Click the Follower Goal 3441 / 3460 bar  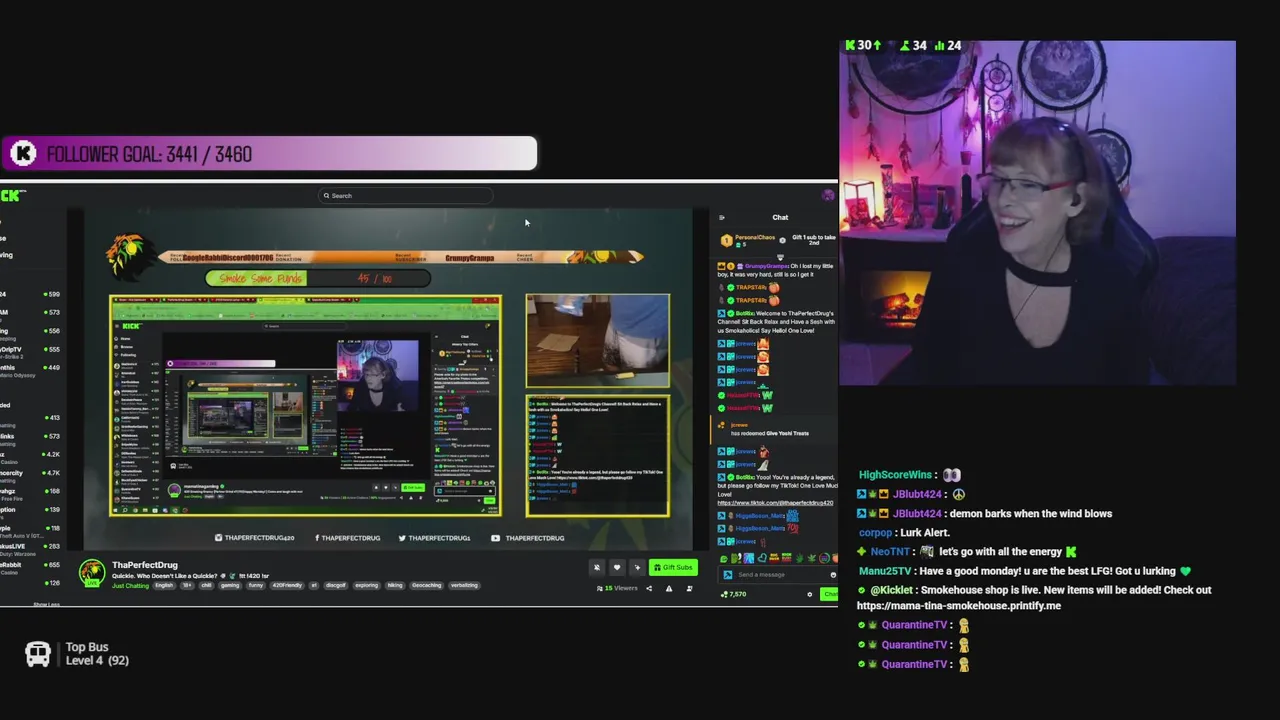(269, 154)
